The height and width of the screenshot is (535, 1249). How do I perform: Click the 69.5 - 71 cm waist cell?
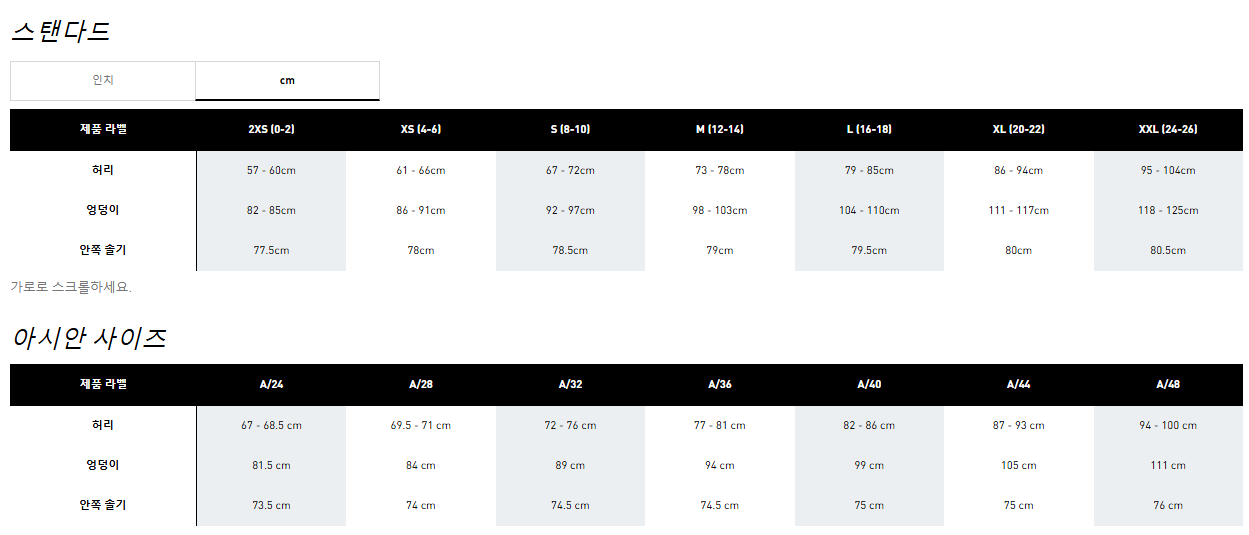click(421, 426)
